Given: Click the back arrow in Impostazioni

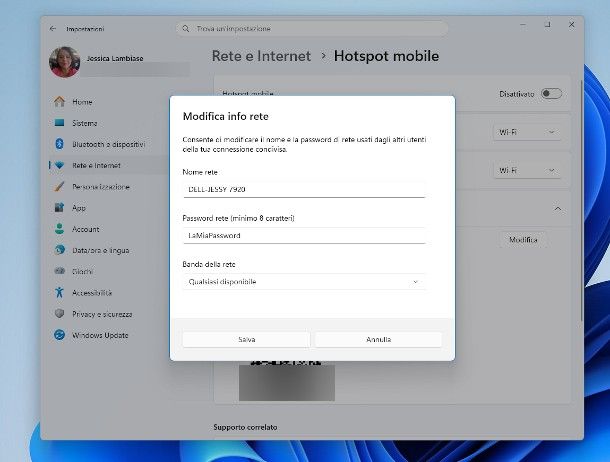Looking at the screenshot, I should click(x=53, y=29).
